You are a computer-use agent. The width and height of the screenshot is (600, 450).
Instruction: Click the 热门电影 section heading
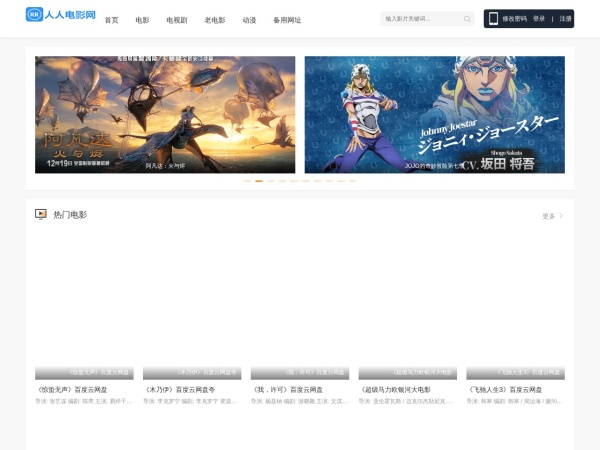tap(70, 215)
